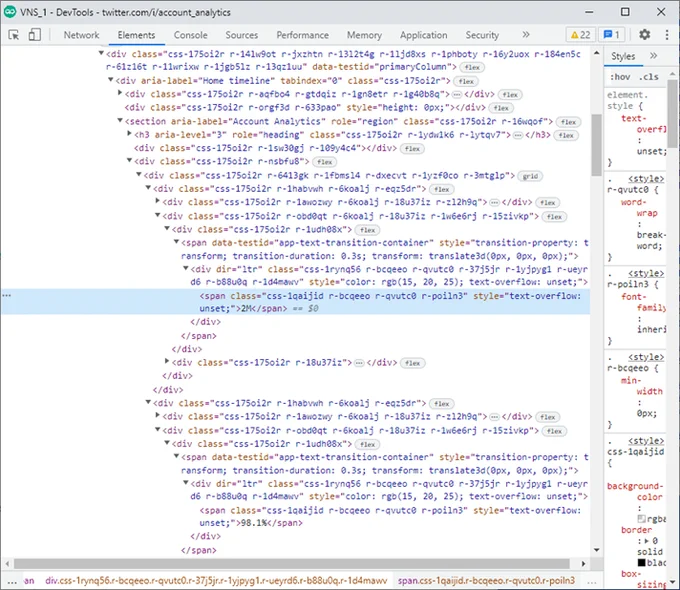
Task: Select the Elements tab
Action: click(x=136, y=35)
